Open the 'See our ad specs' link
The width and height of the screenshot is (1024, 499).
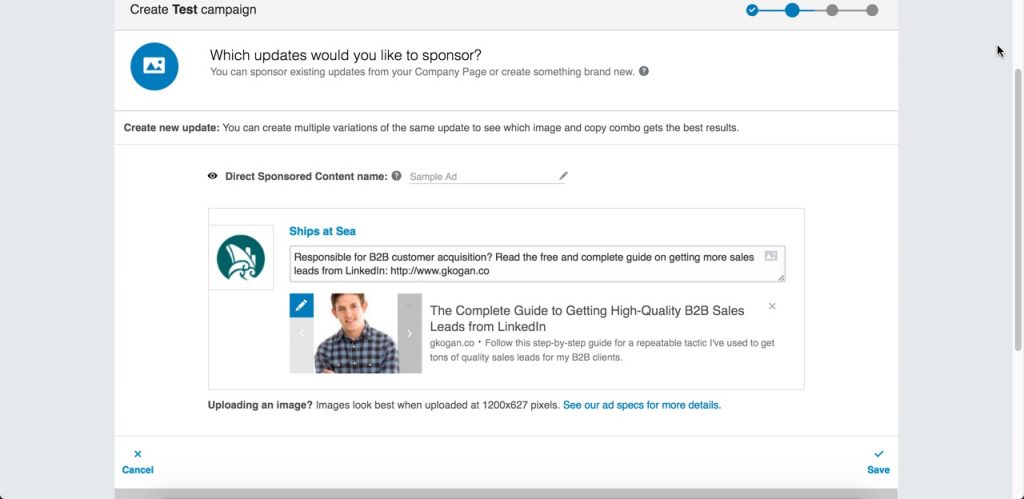pyautogui.click(x=641, y=405)
